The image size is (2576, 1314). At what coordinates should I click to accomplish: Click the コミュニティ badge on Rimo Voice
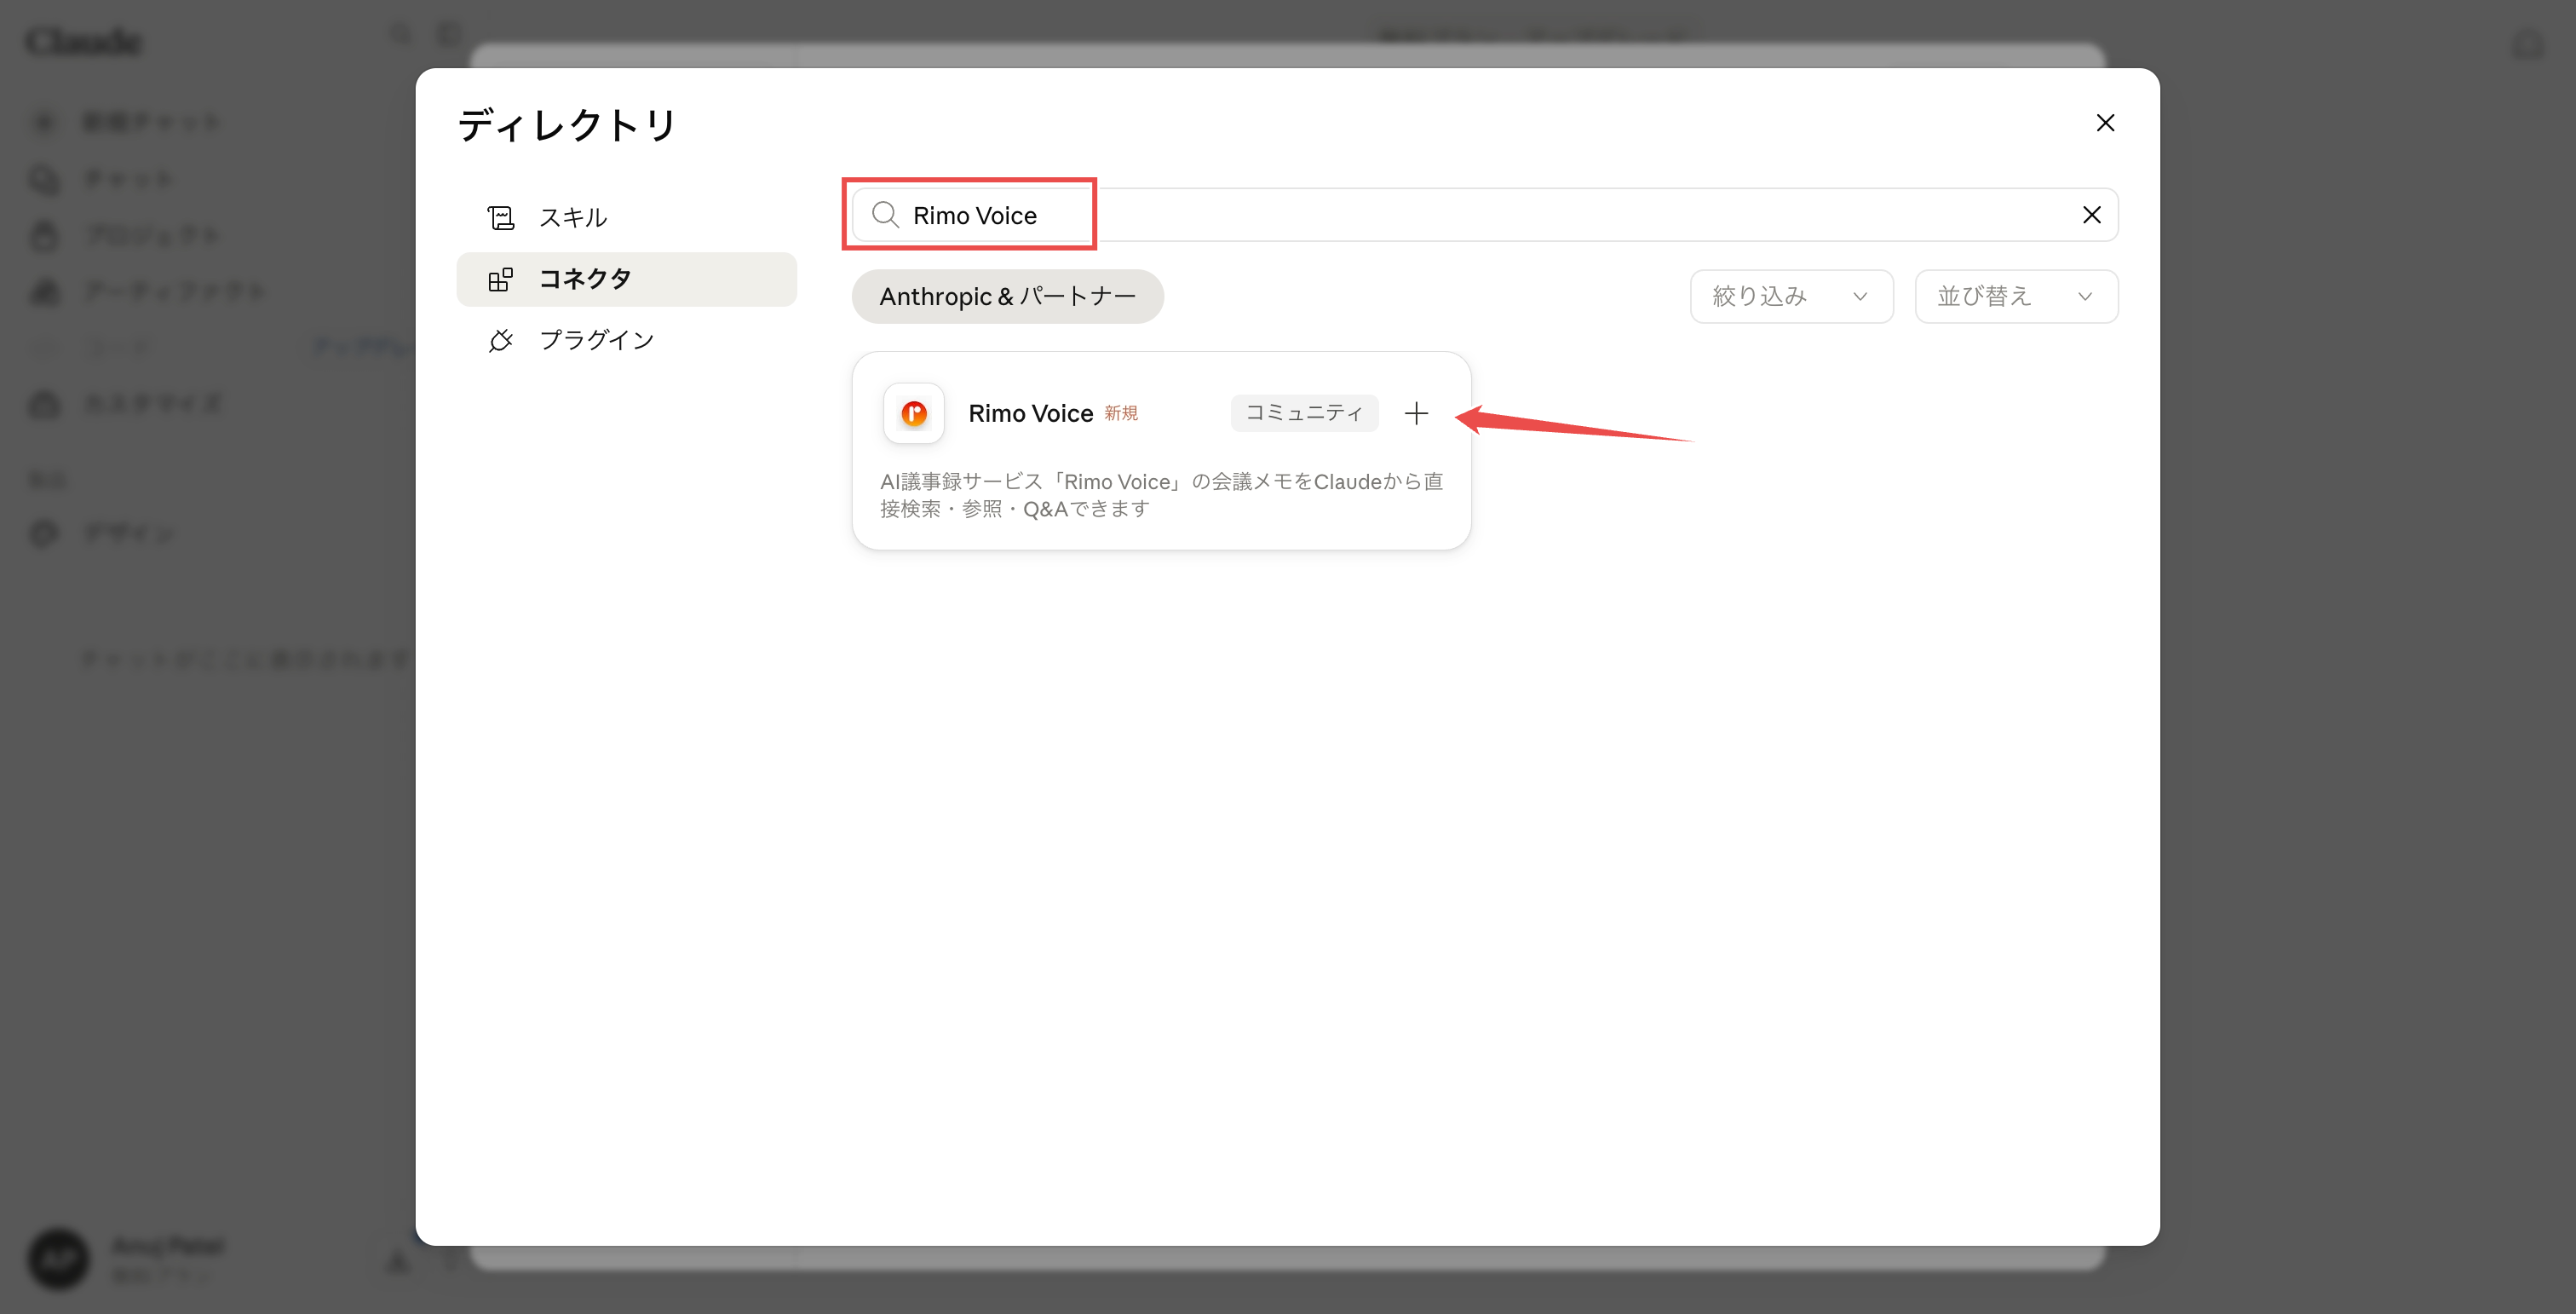(1304, 413)
